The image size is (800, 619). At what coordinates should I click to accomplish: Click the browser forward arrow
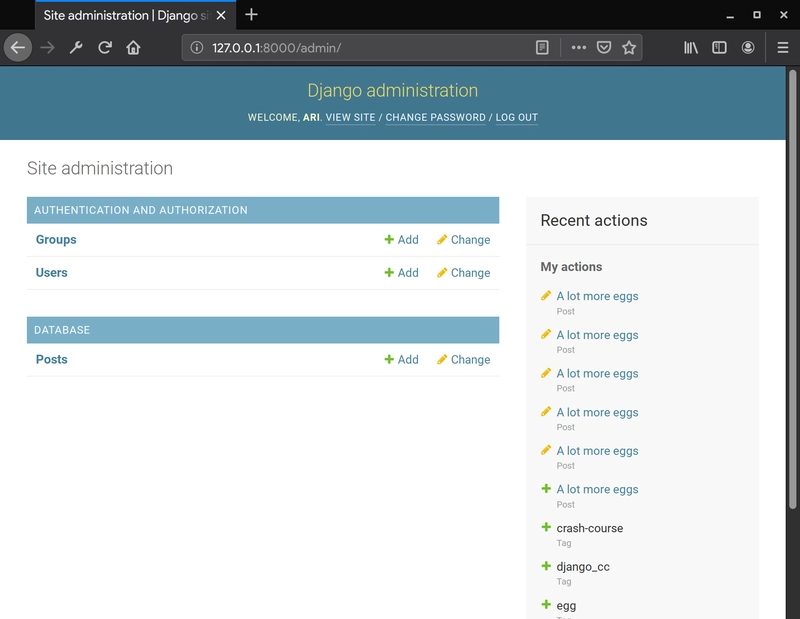click(47, 48)
